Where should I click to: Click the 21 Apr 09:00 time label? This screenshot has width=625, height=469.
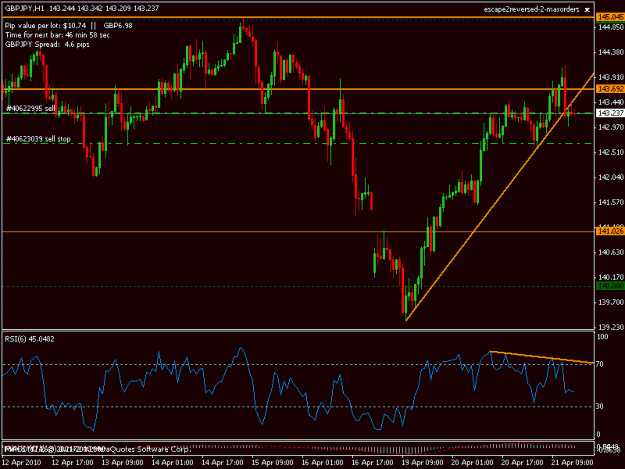coord(572,462)
